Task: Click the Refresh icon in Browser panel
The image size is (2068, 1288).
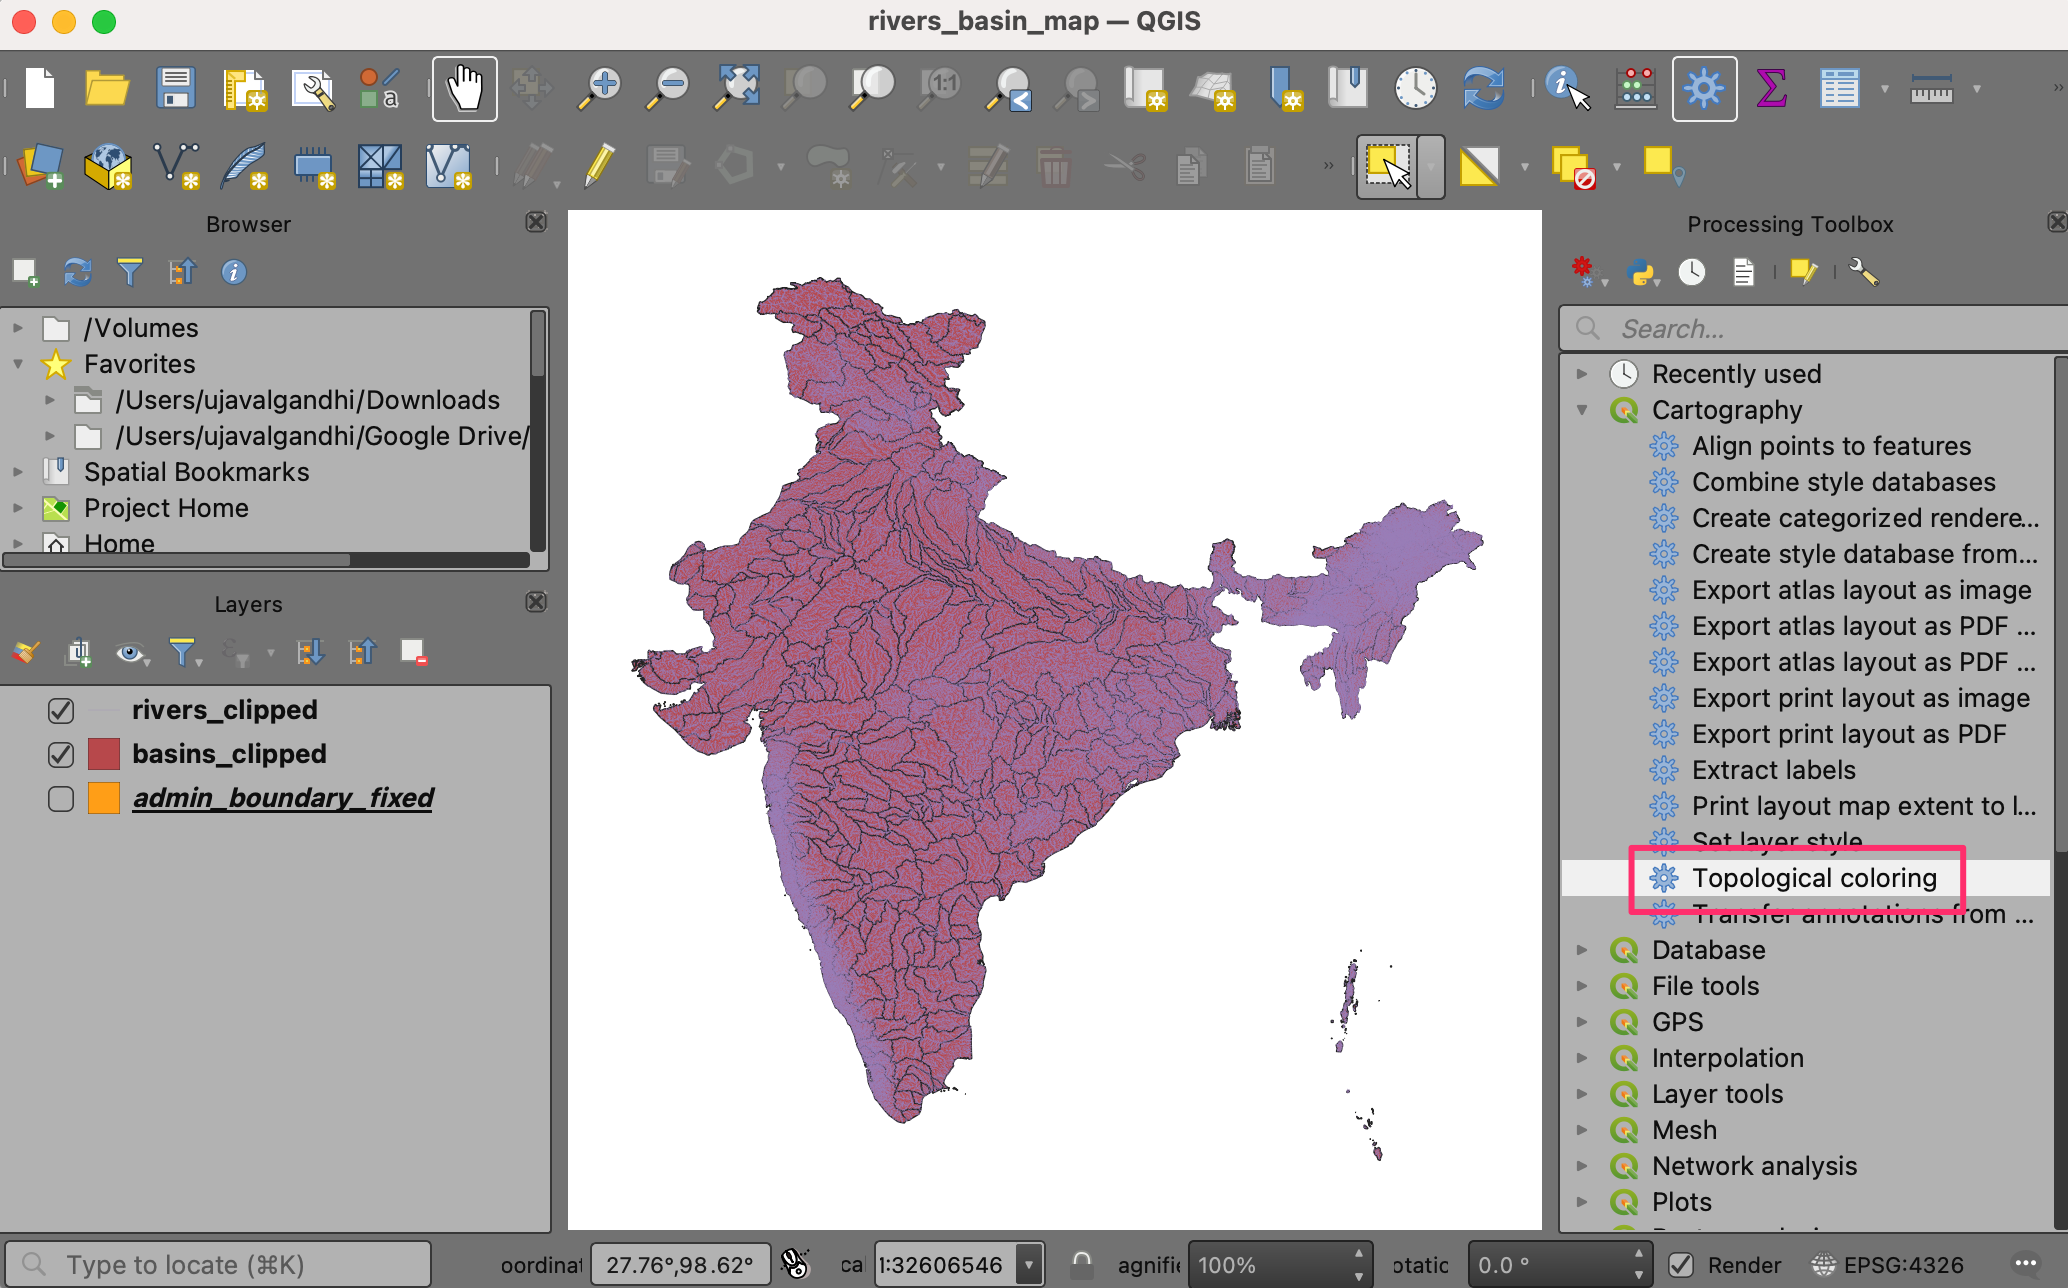Action: tap(78, 272)
